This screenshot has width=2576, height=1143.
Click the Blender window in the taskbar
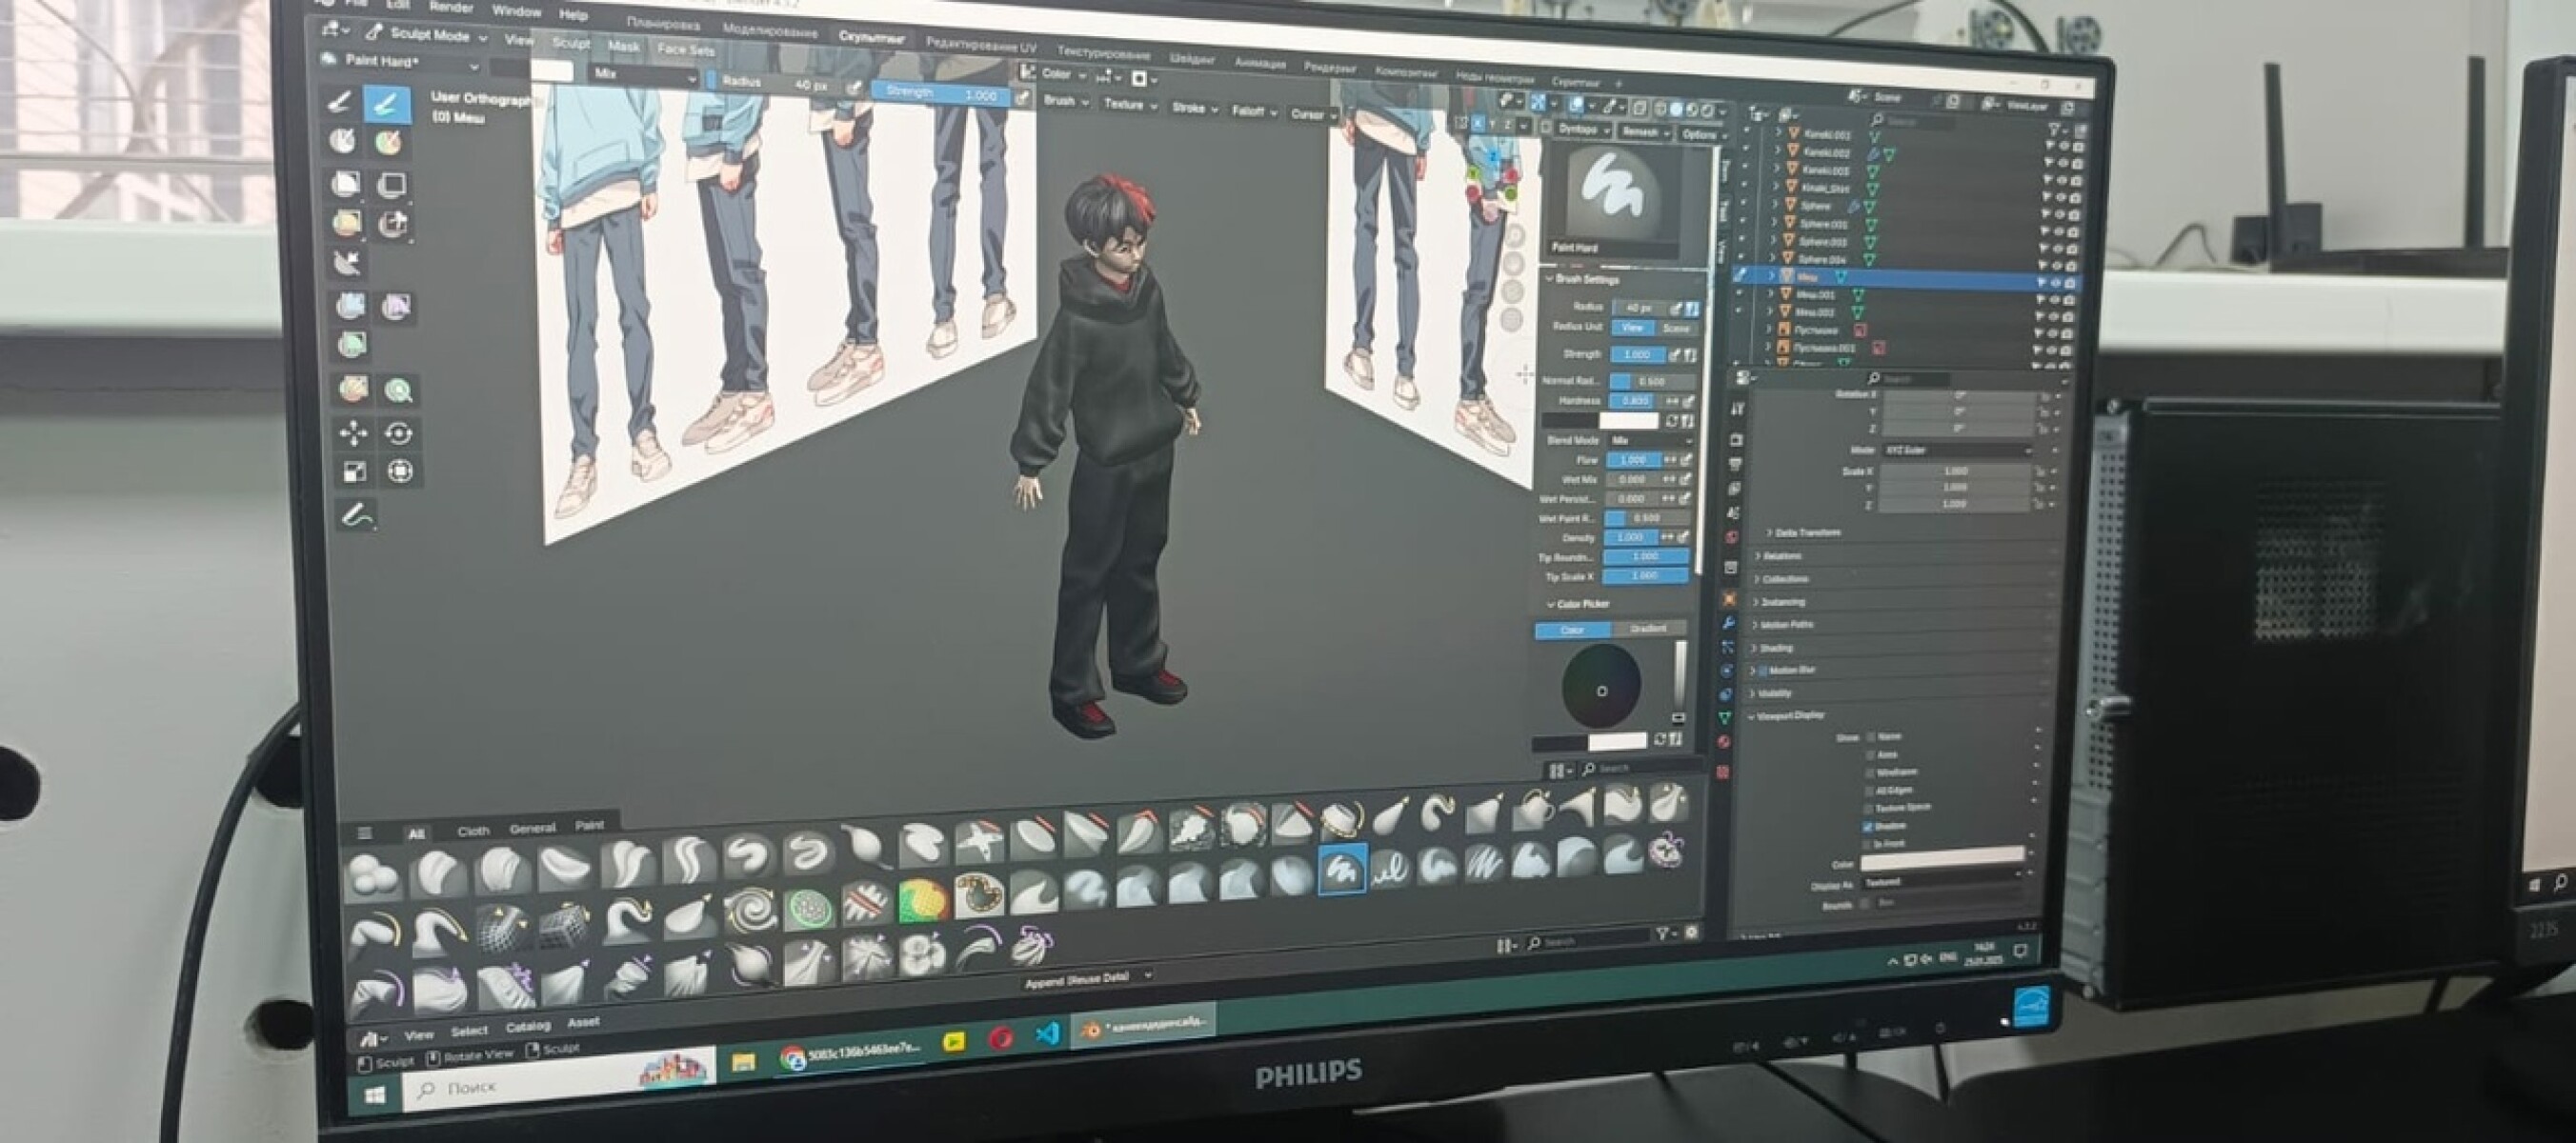(1143, 1025)
